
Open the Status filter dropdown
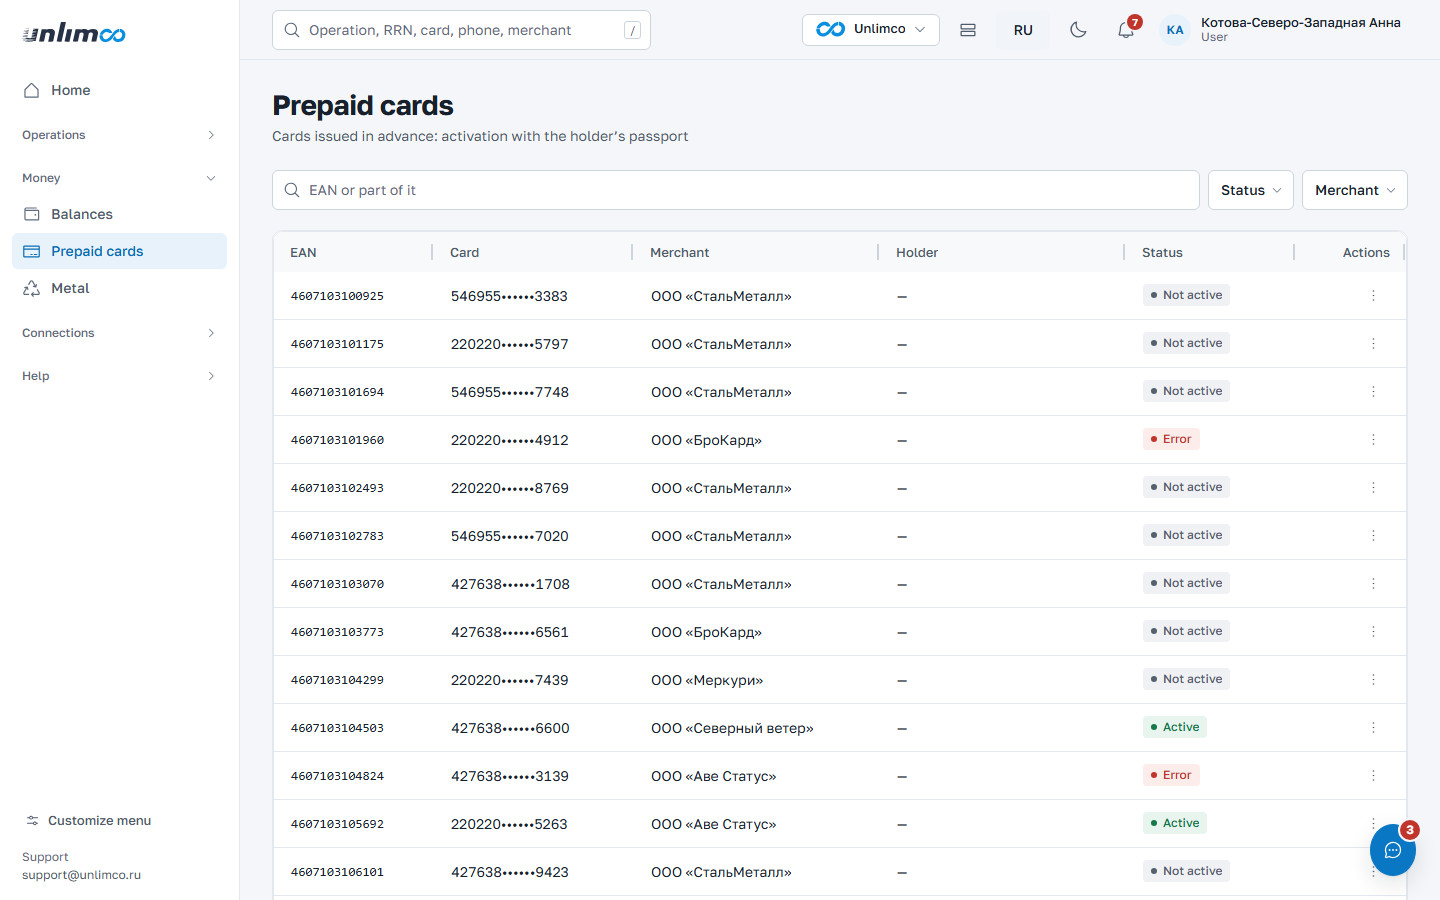[1251, 190]
